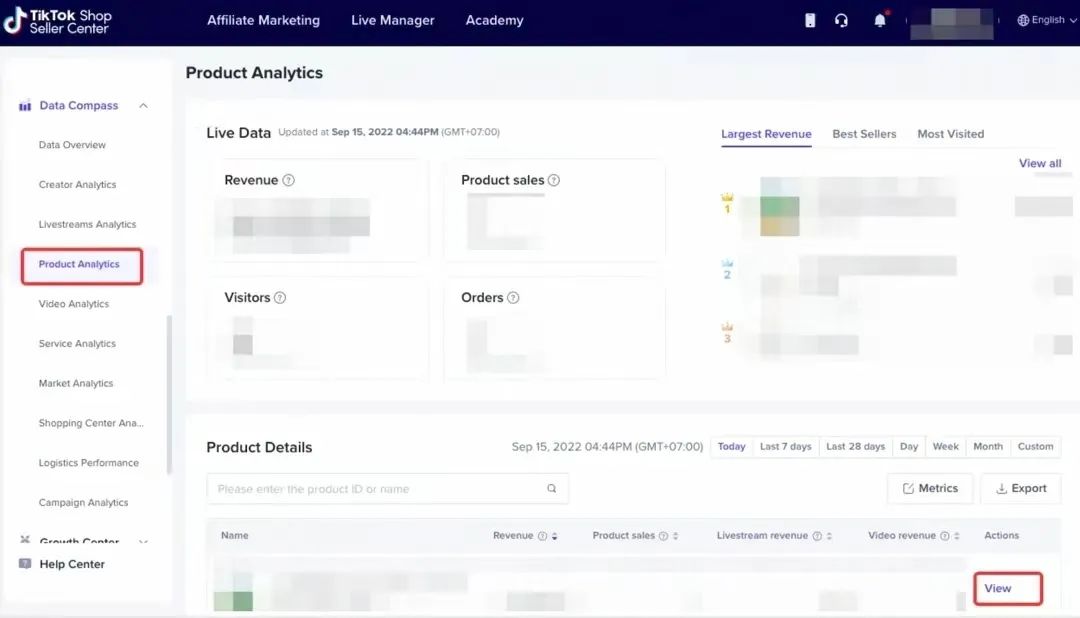
Task: Open the notifications bell
Action: (x=880, y=20)
